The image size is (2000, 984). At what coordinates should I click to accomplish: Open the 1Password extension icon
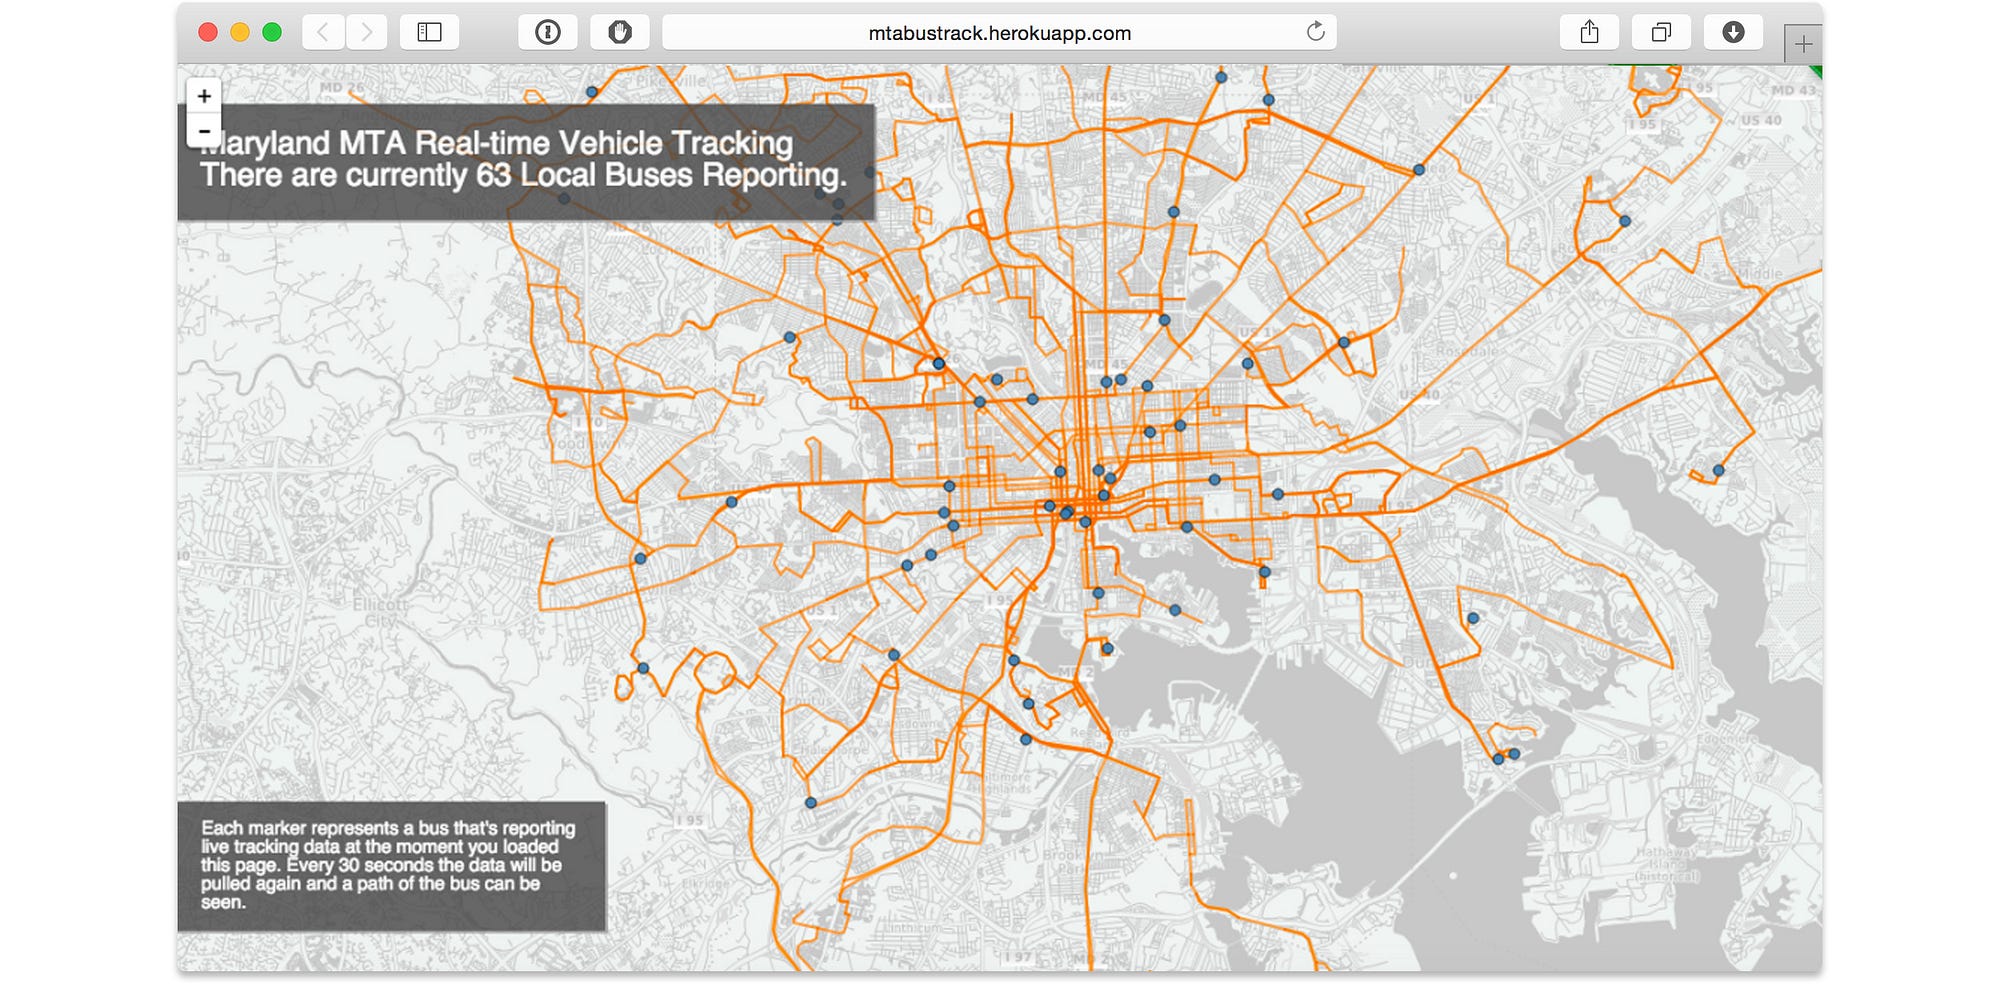(x=547, y=32)
